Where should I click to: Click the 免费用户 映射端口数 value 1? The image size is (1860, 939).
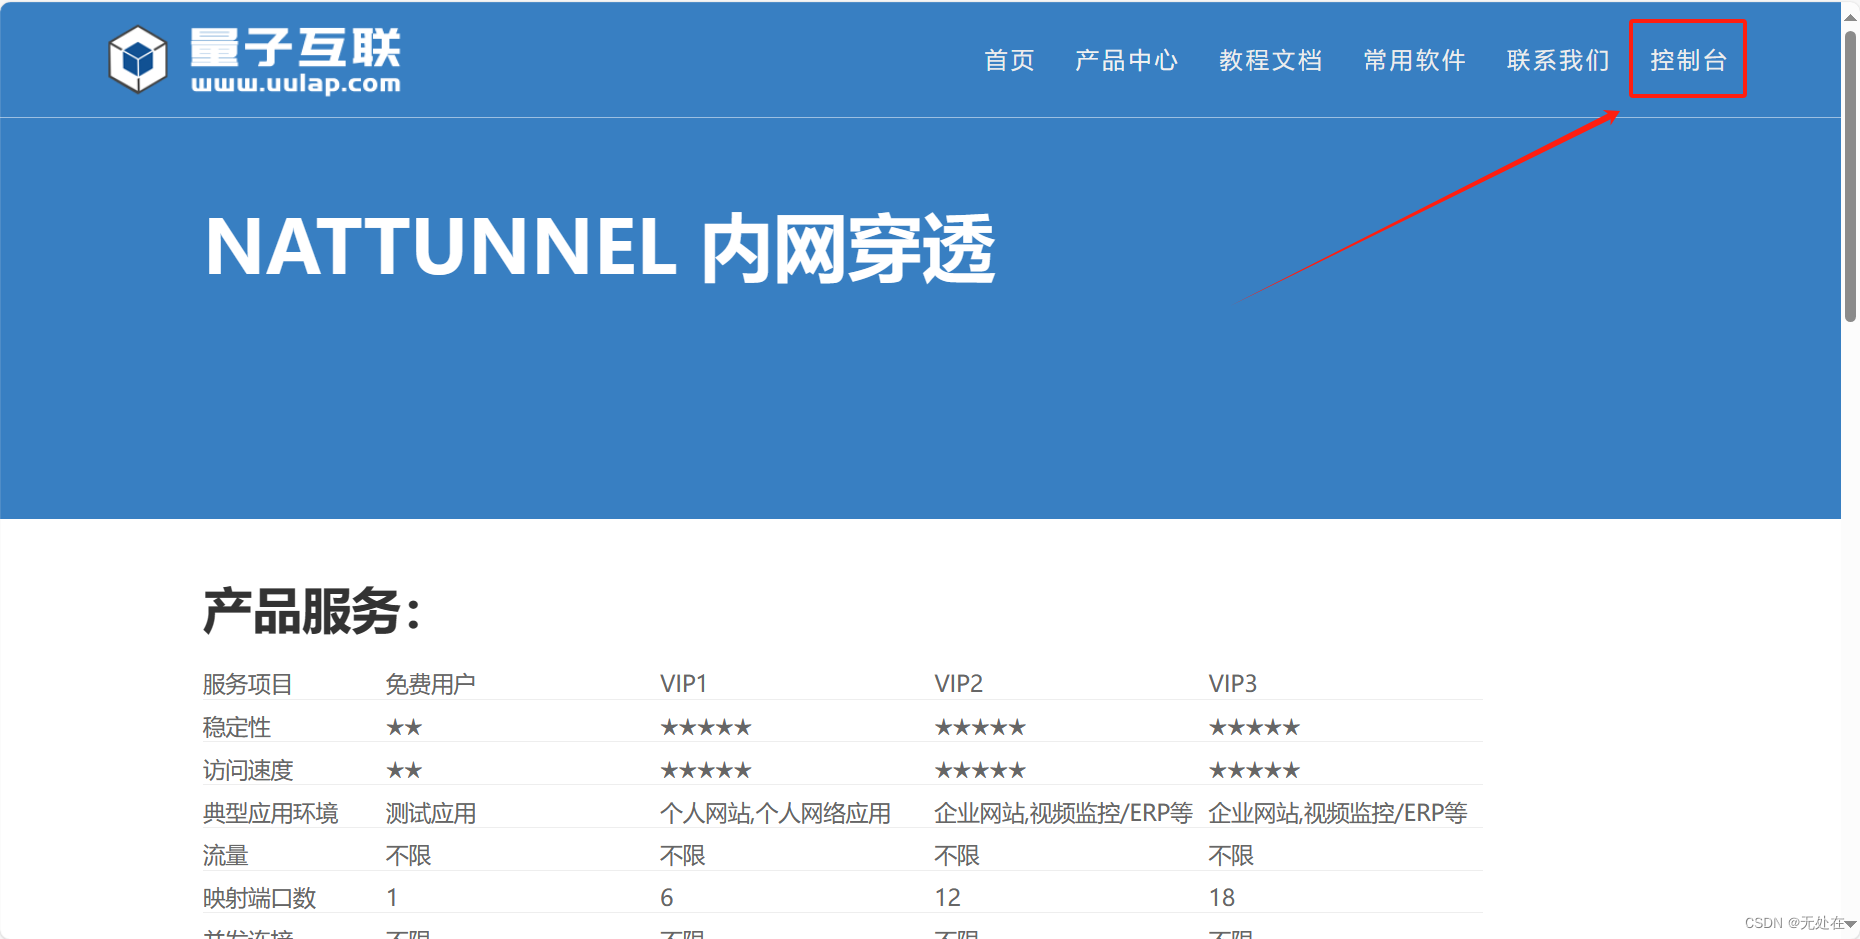pyautogui.click(x=392, y=898)
